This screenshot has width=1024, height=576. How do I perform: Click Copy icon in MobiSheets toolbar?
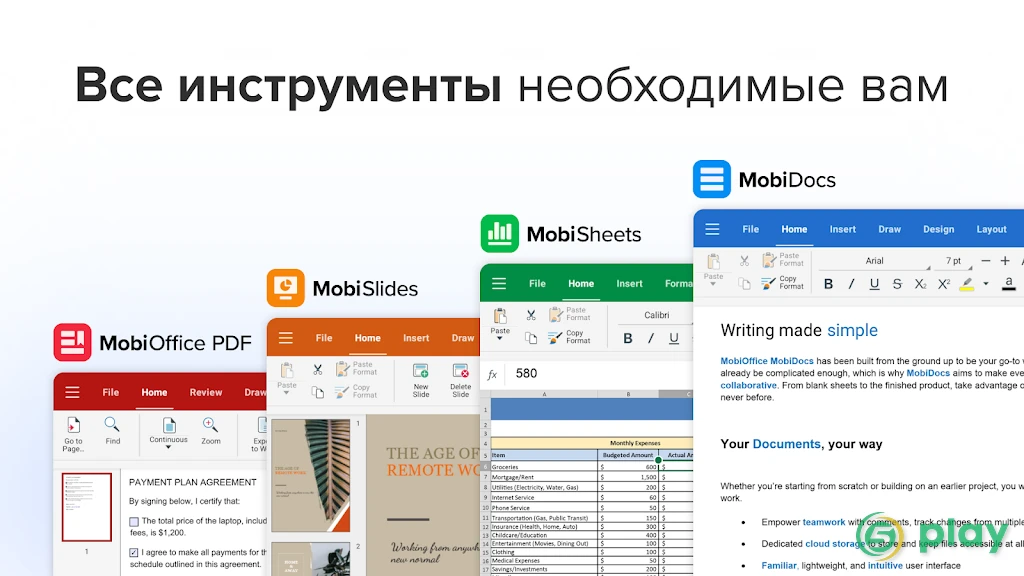tap(531, 338)
